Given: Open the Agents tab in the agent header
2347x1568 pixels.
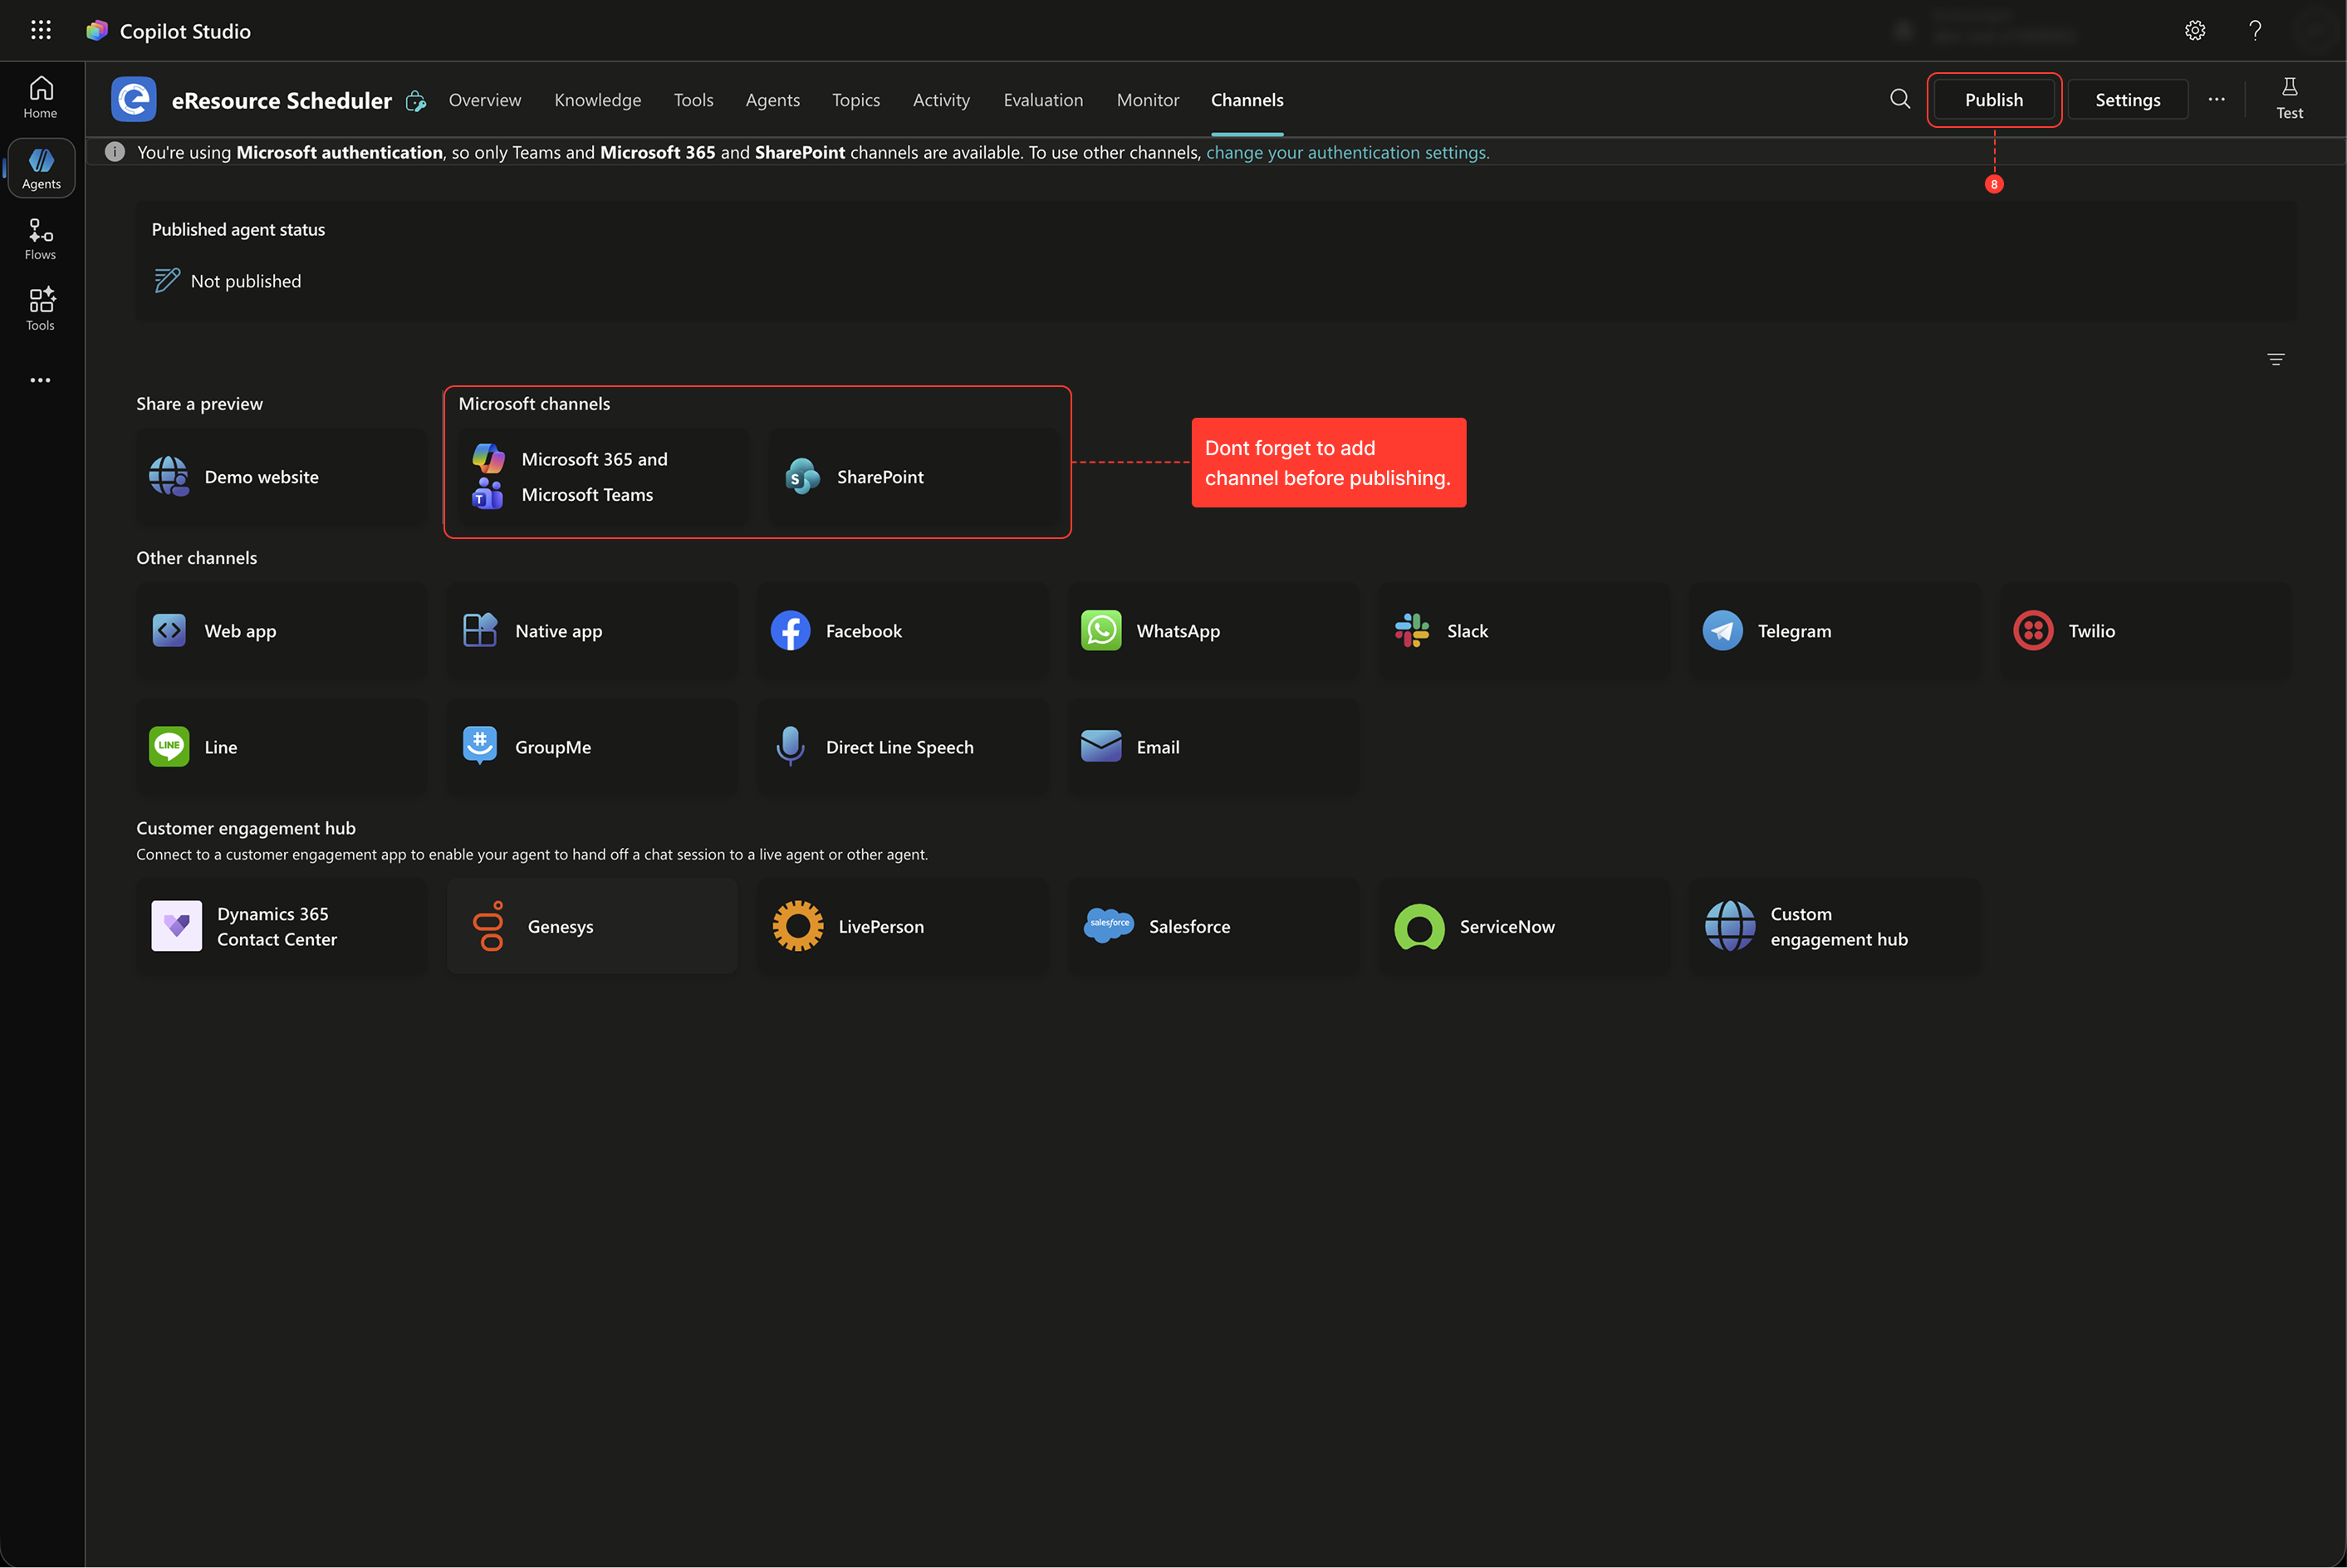Looking at the screenshot, I should (x=773, y=100).
